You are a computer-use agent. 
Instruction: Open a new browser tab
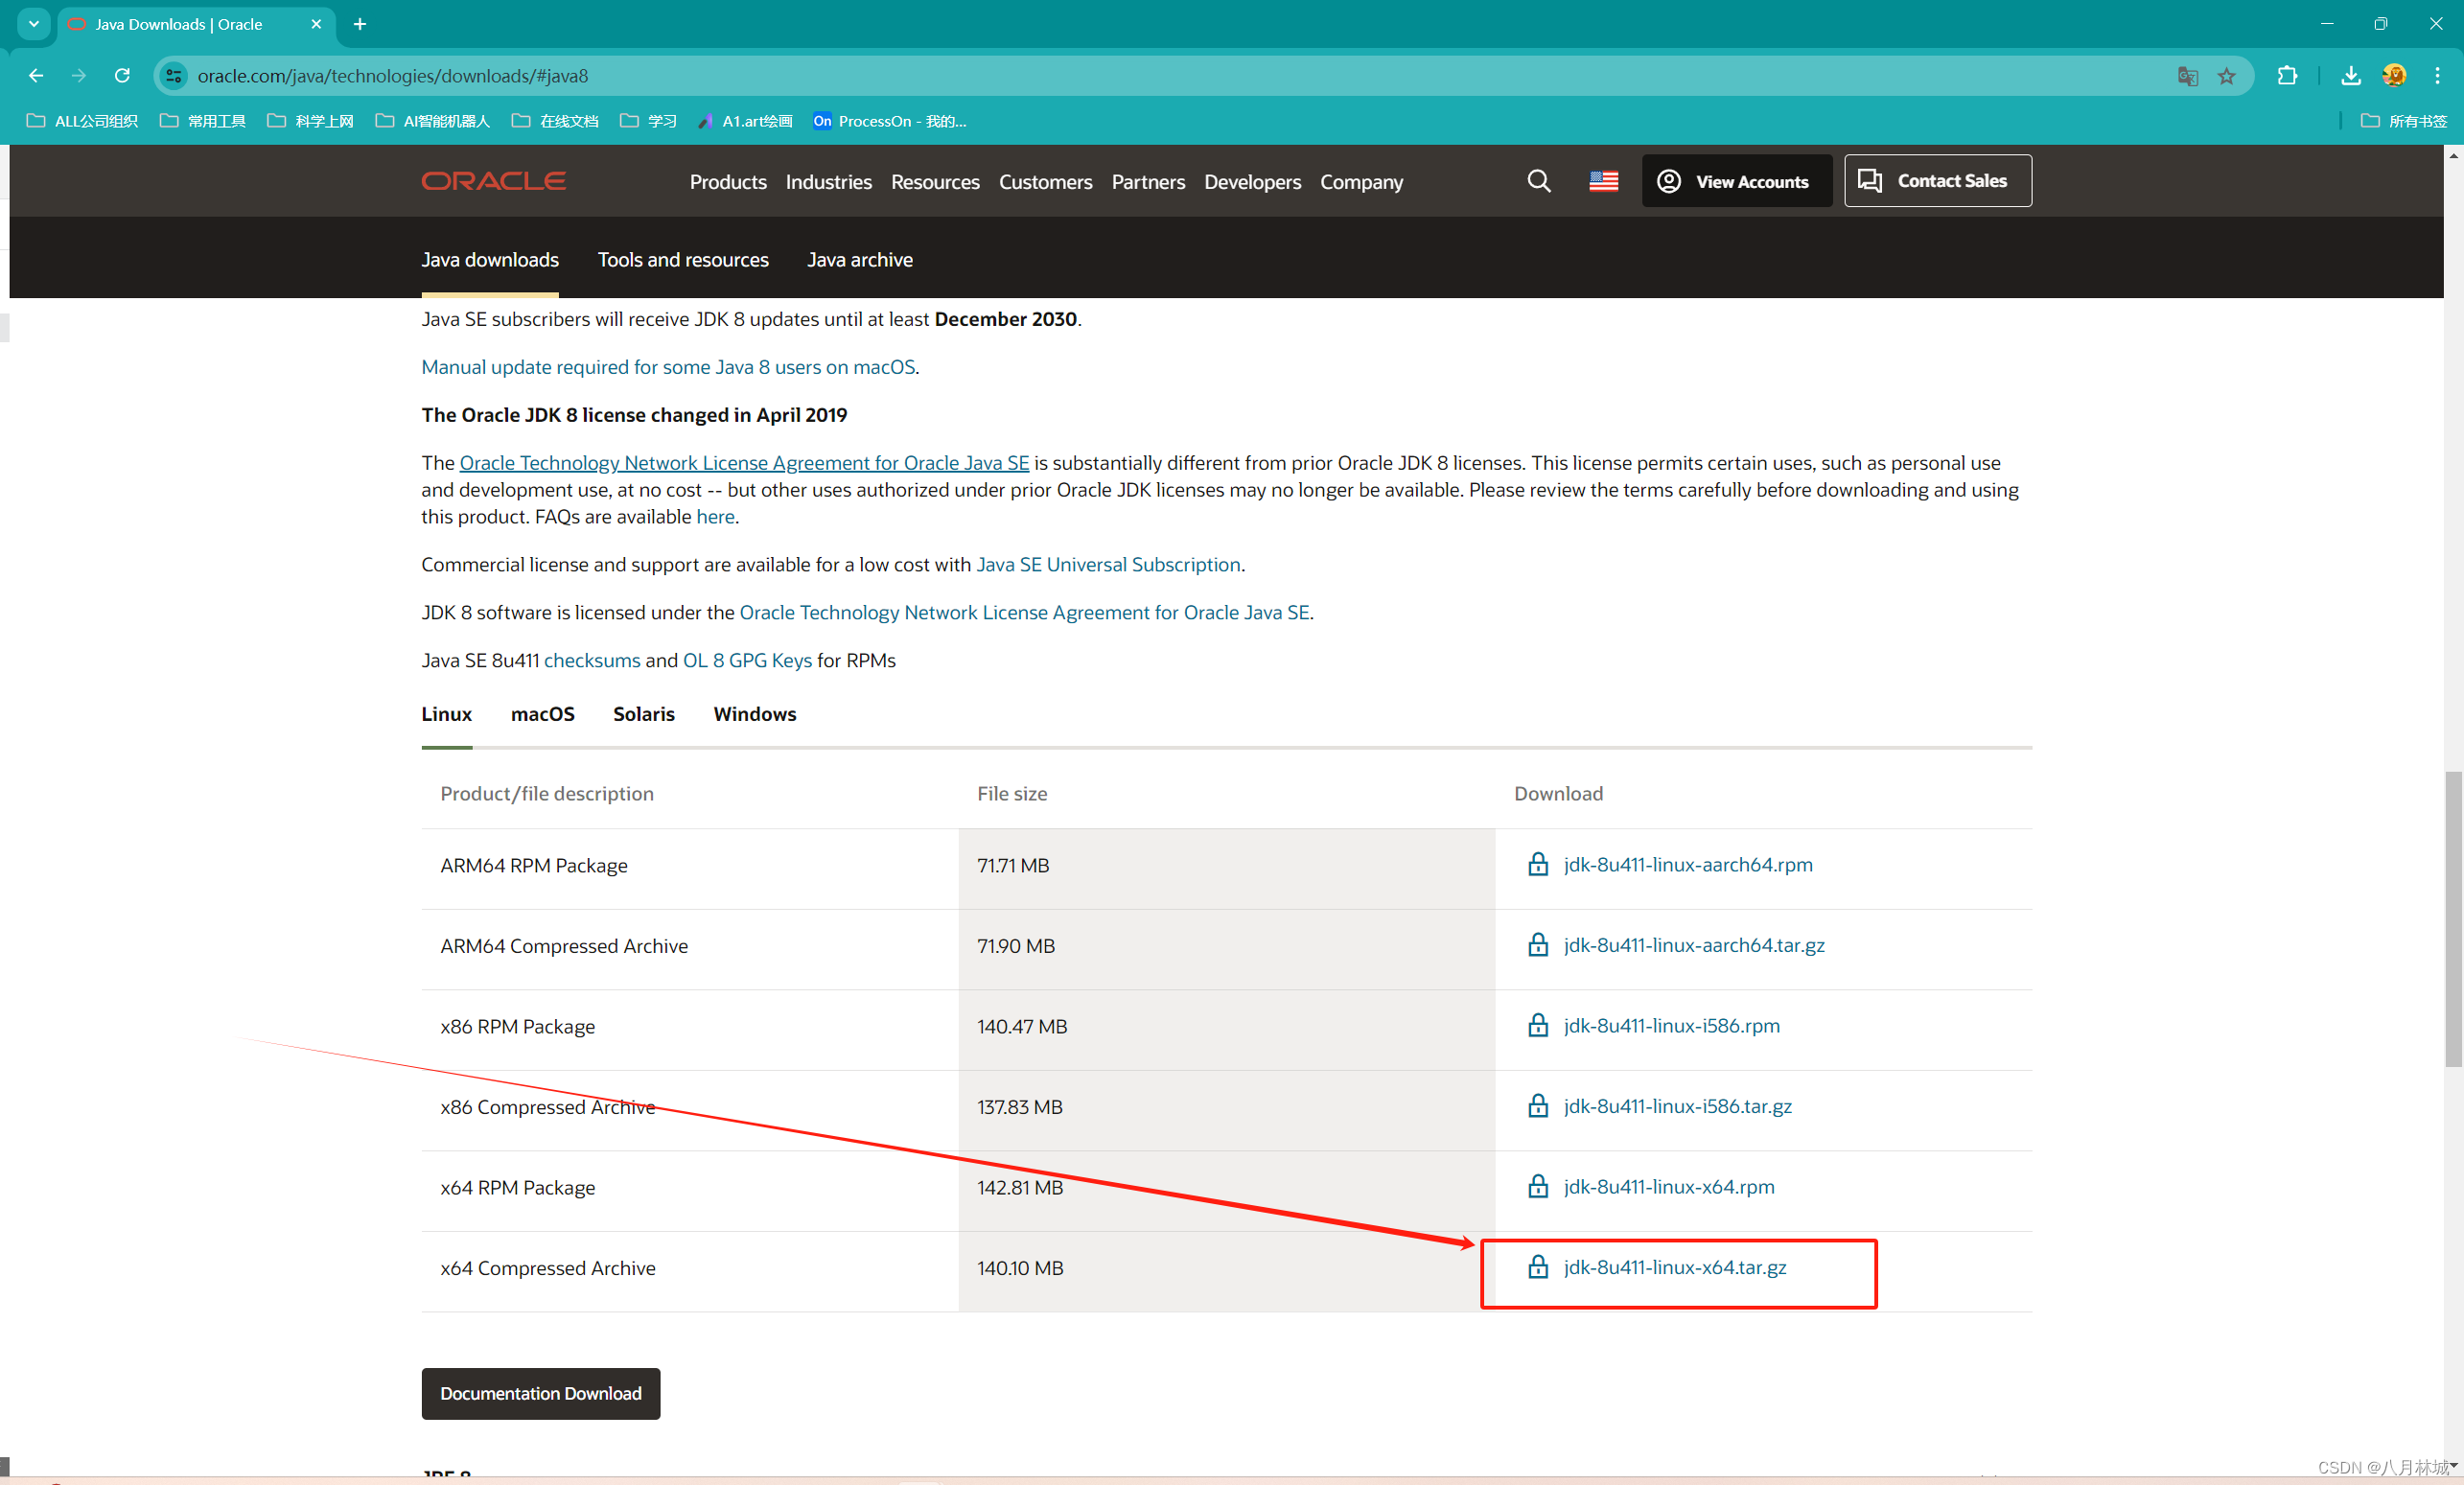point(360,24)
